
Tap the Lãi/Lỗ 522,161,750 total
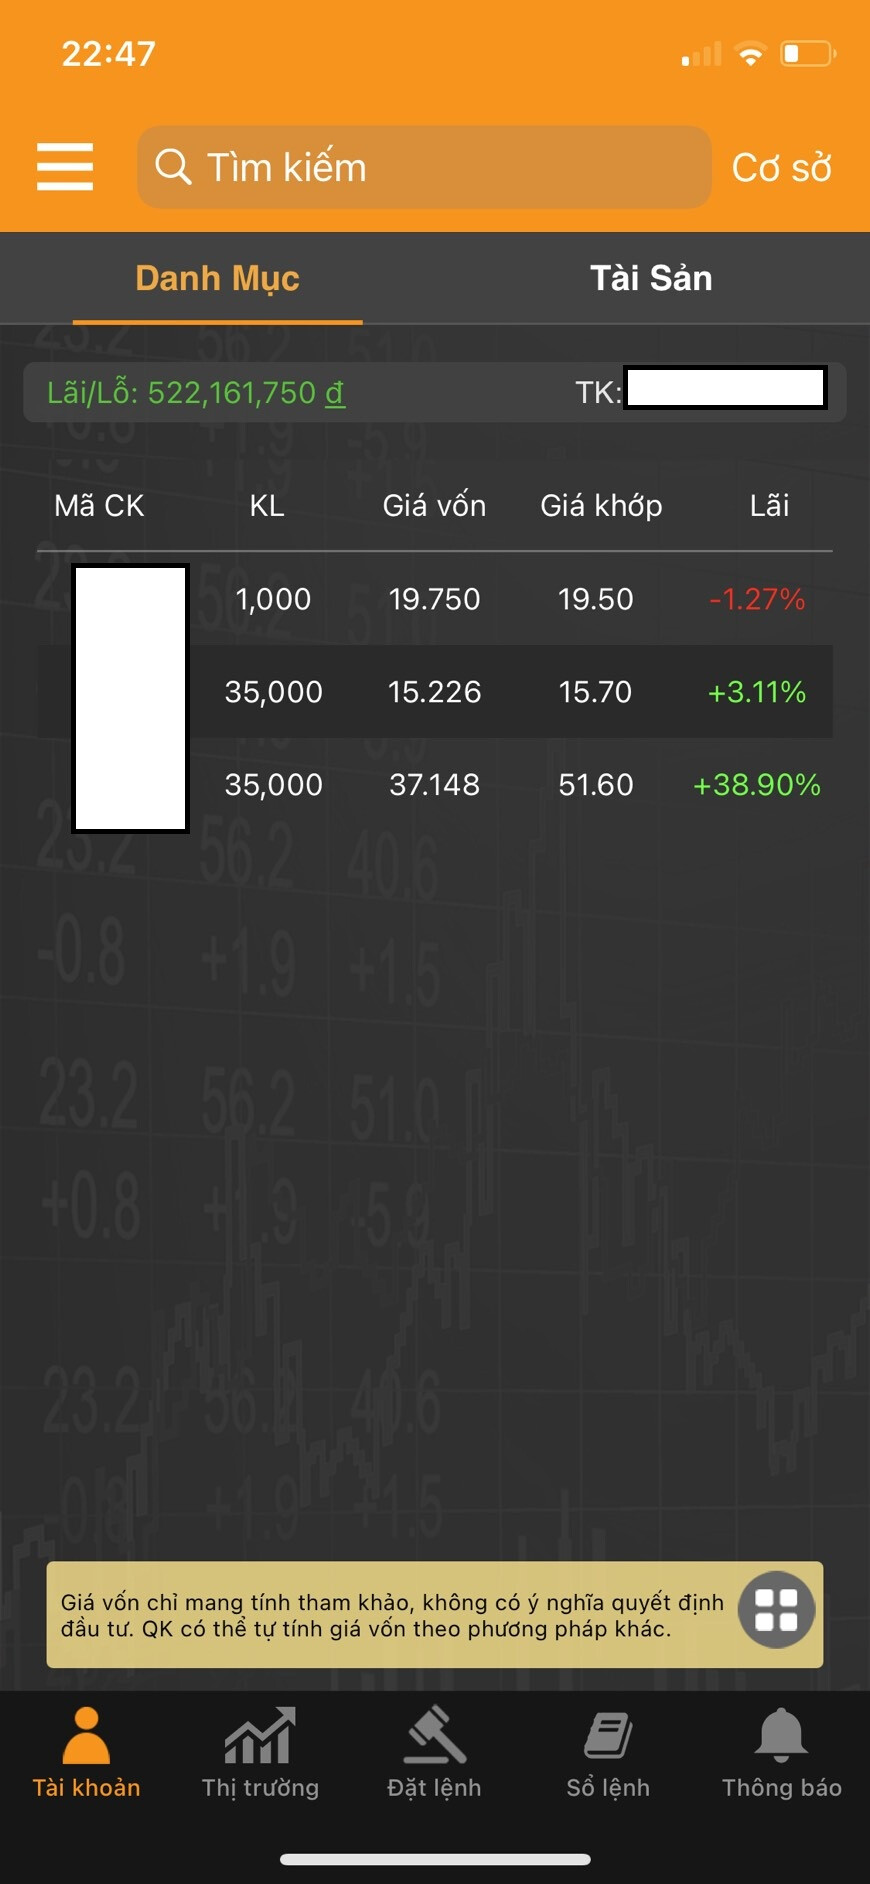coord(196,393)
